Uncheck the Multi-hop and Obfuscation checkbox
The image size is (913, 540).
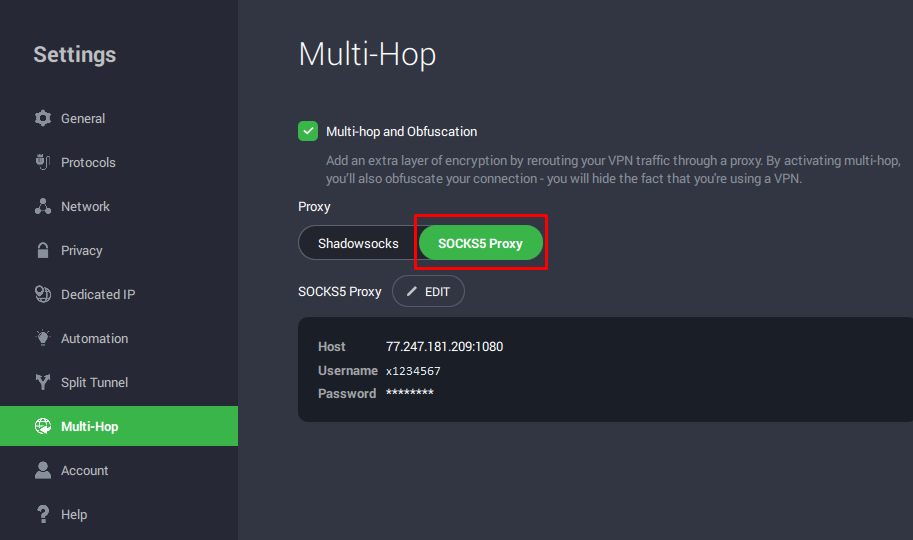point(308,131)
